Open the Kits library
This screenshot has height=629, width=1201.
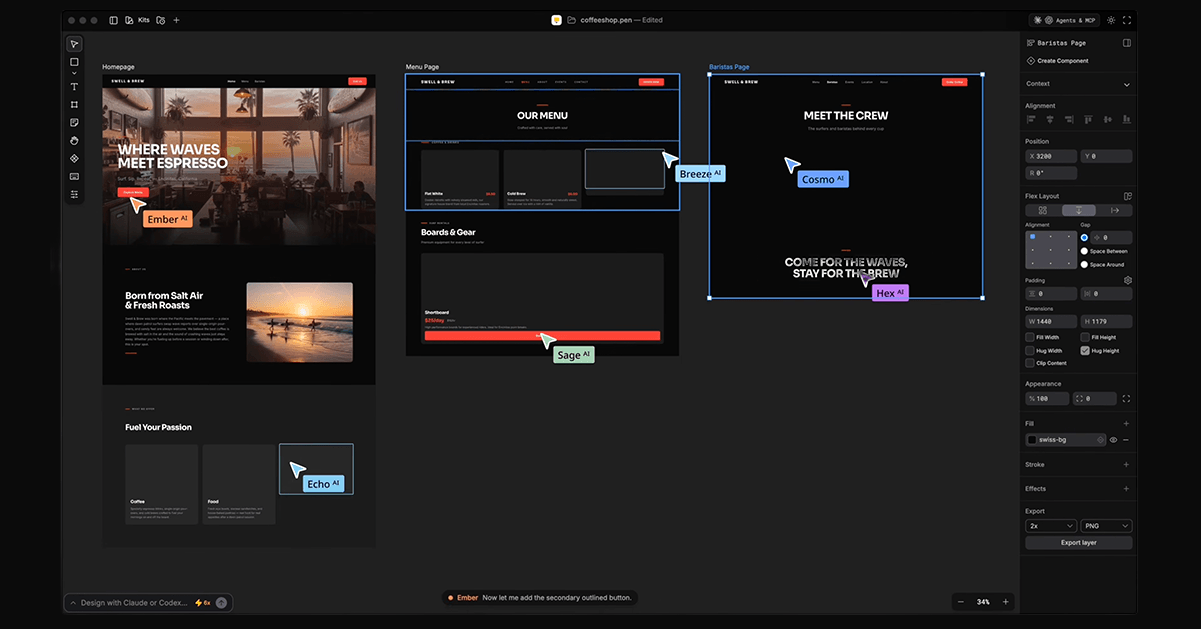coord(136,20)
